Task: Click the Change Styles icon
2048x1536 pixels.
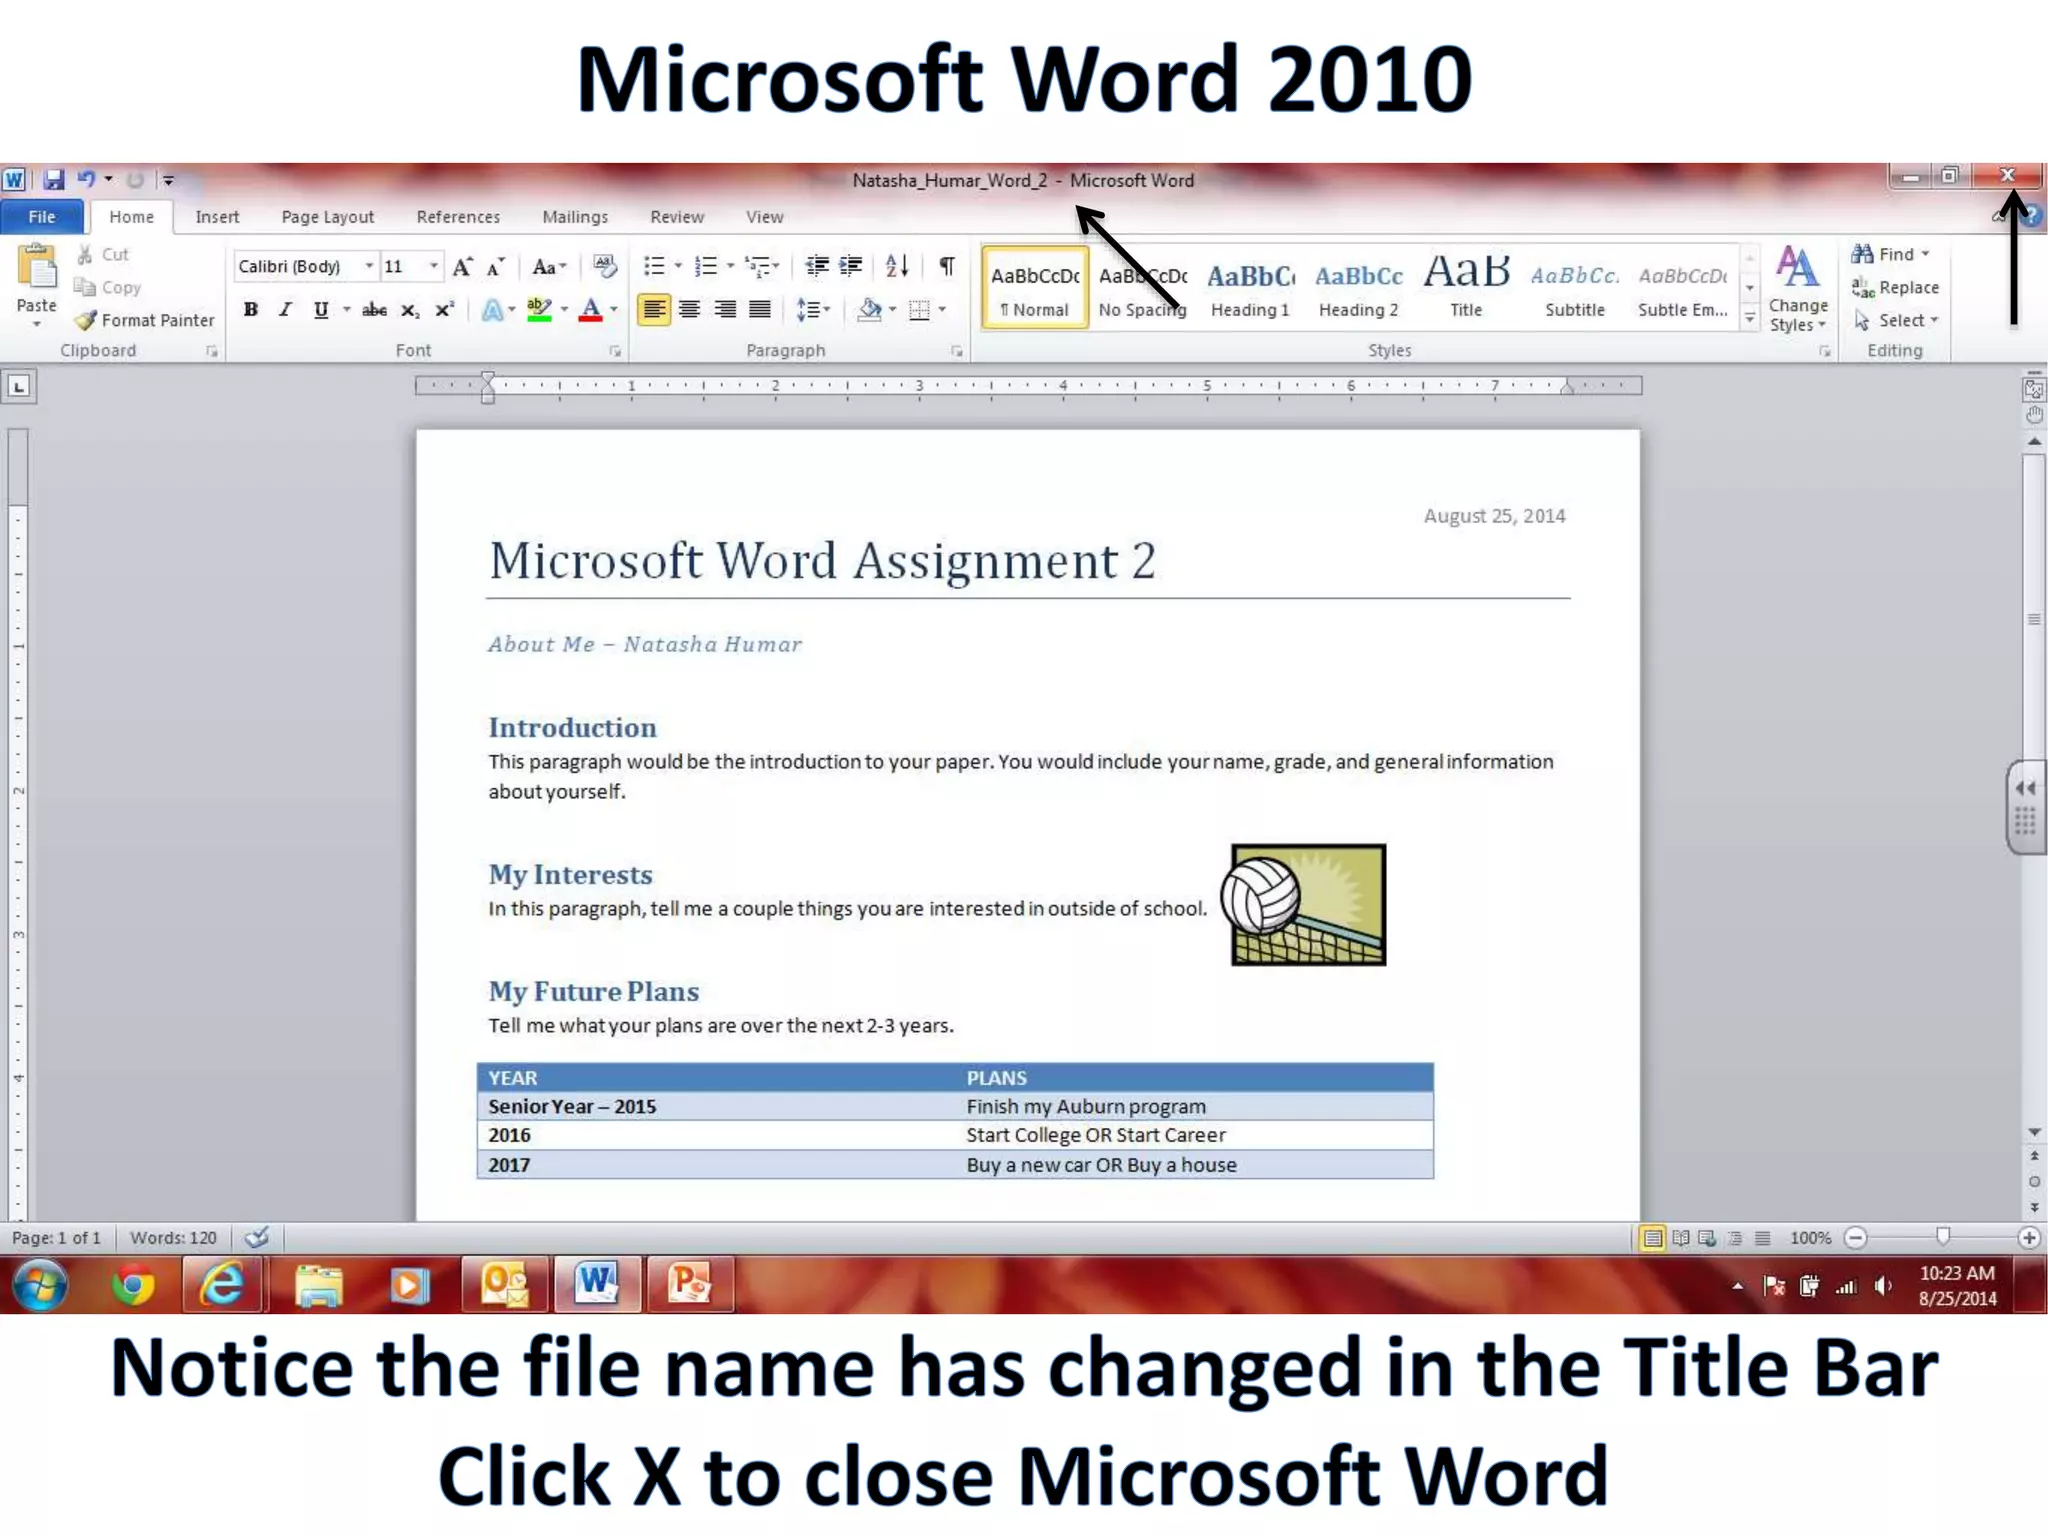Action: tap(1797, 288)
